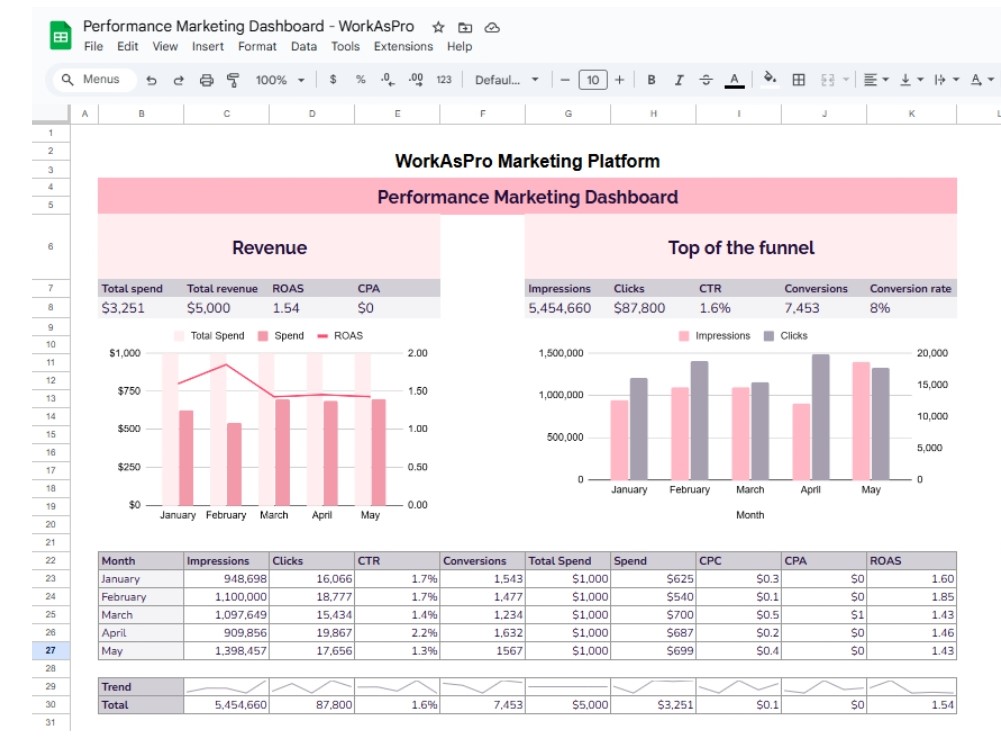Click the Impressions and Clicks bar chart
This screenshot has height=738, width=1001.
(741, 425)
